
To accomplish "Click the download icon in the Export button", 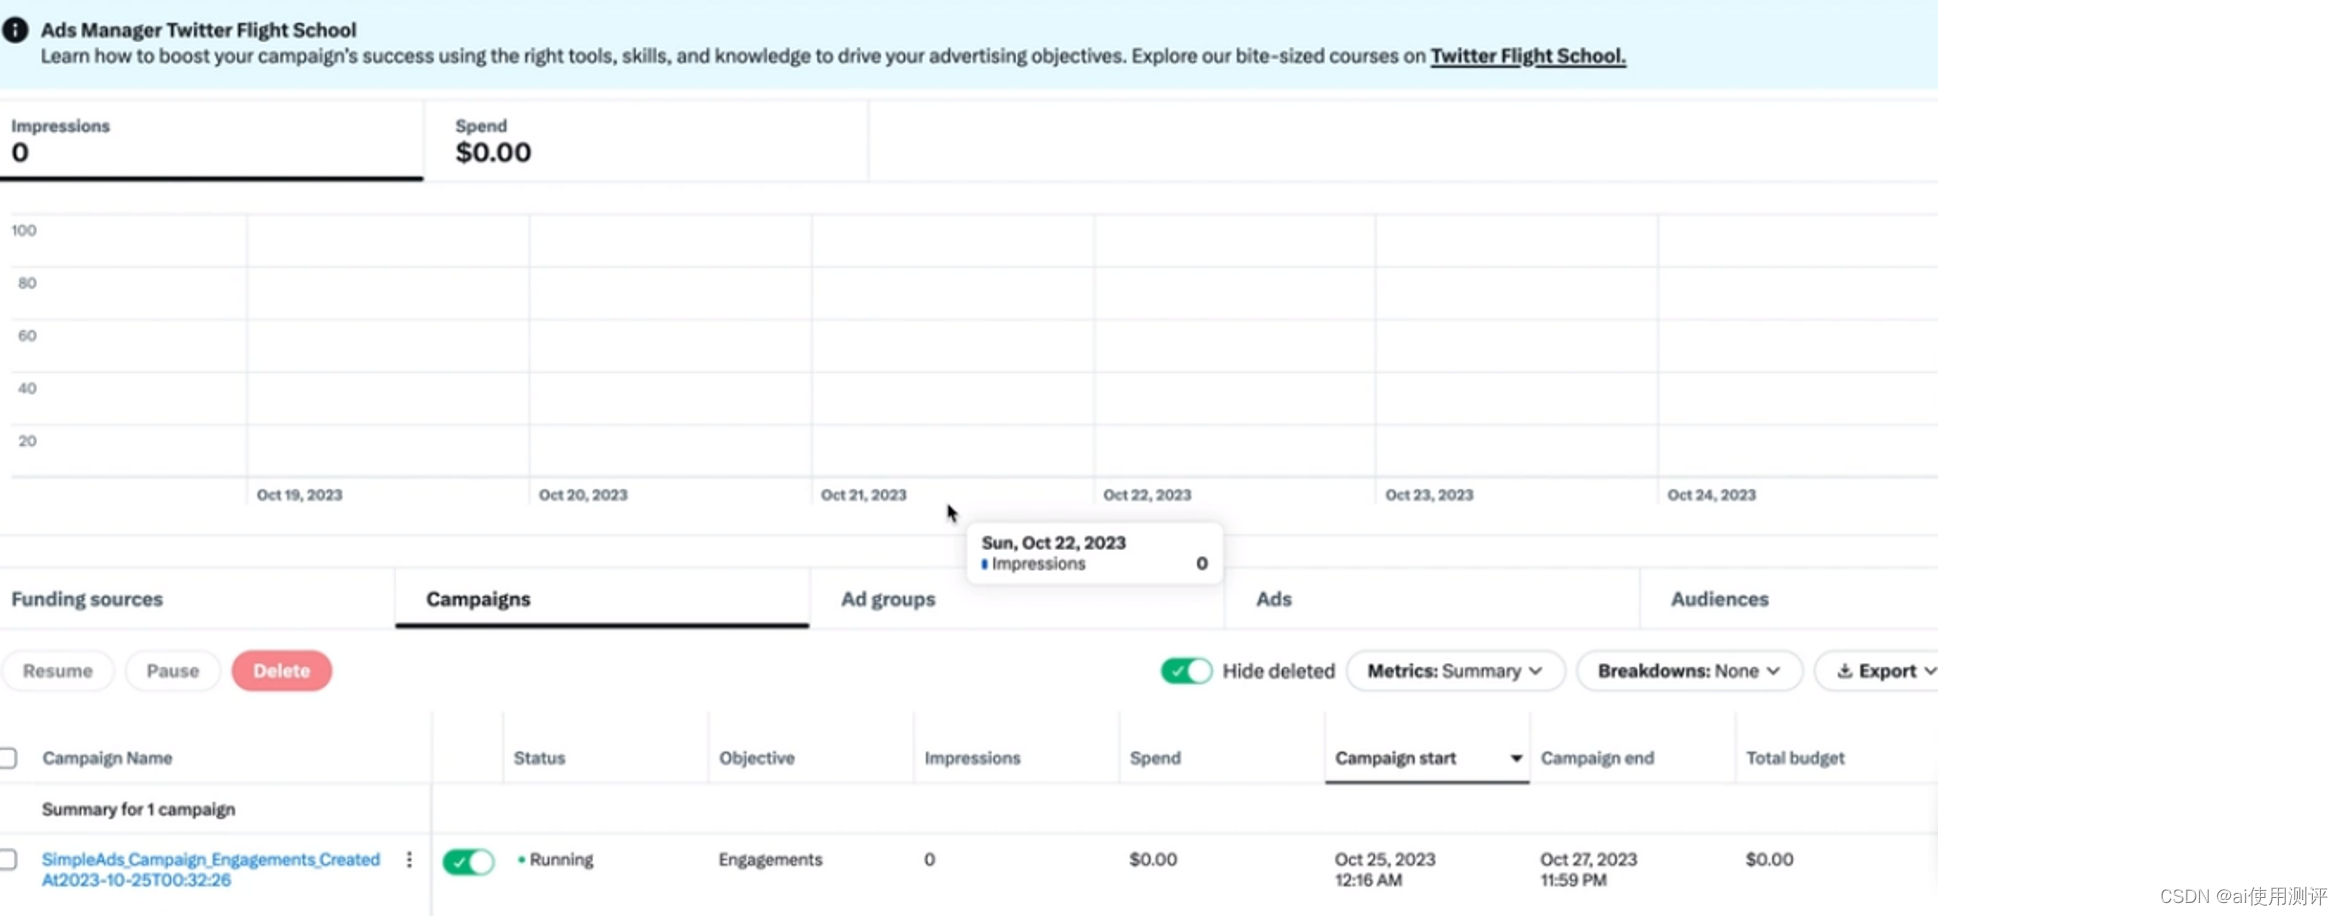I will (1845, 671).
